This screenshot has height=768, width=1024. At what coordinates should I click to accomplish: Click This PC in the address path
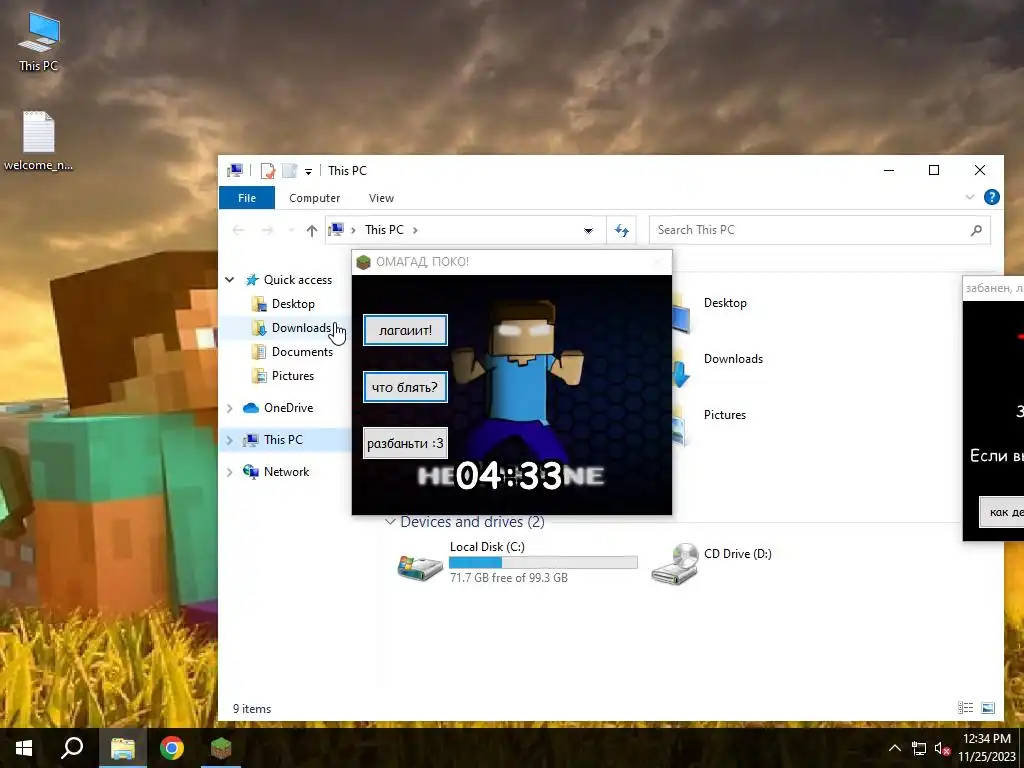(384, 230)
